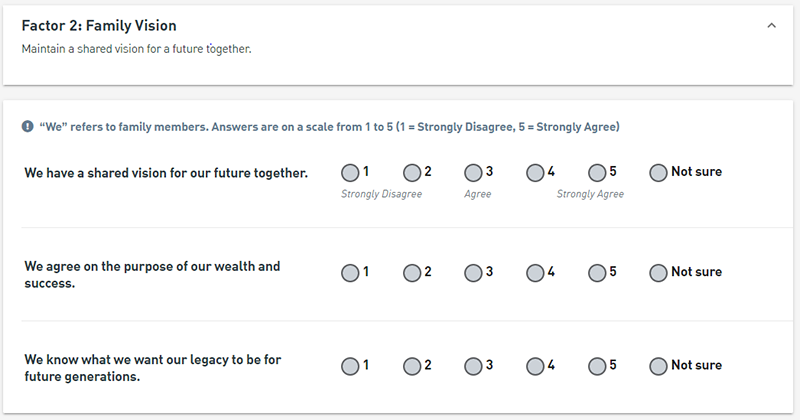The image size is (800, 420).
Task: Choose 3 for shared vision statement
Action: (473, 172)
